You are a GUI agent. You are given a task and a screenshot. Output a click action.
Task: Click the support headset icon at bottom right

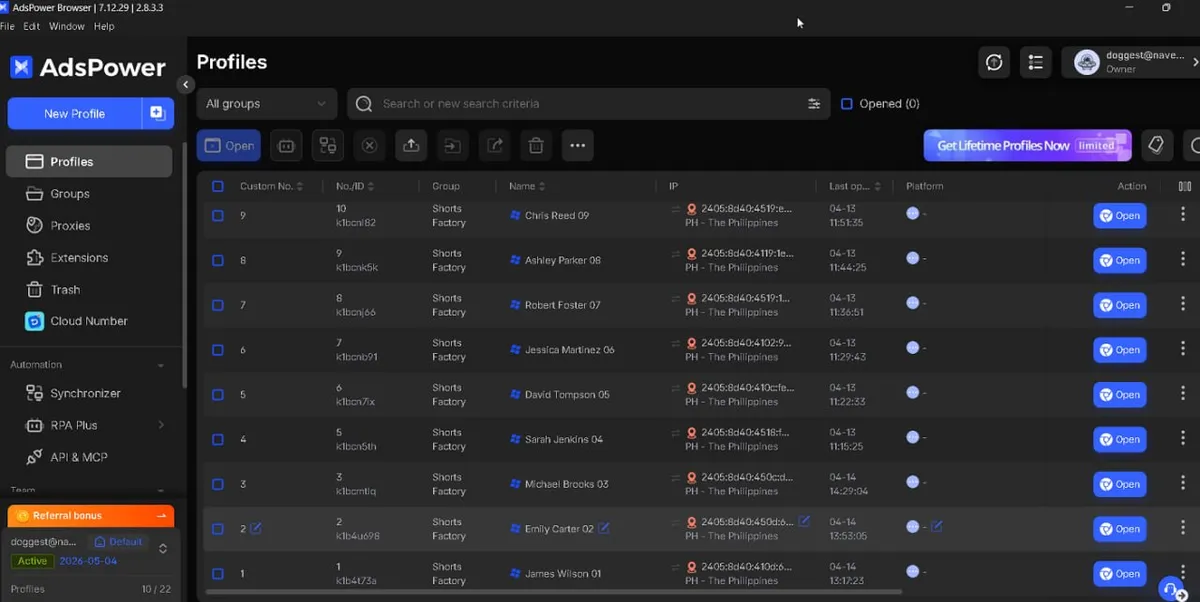1170,590
